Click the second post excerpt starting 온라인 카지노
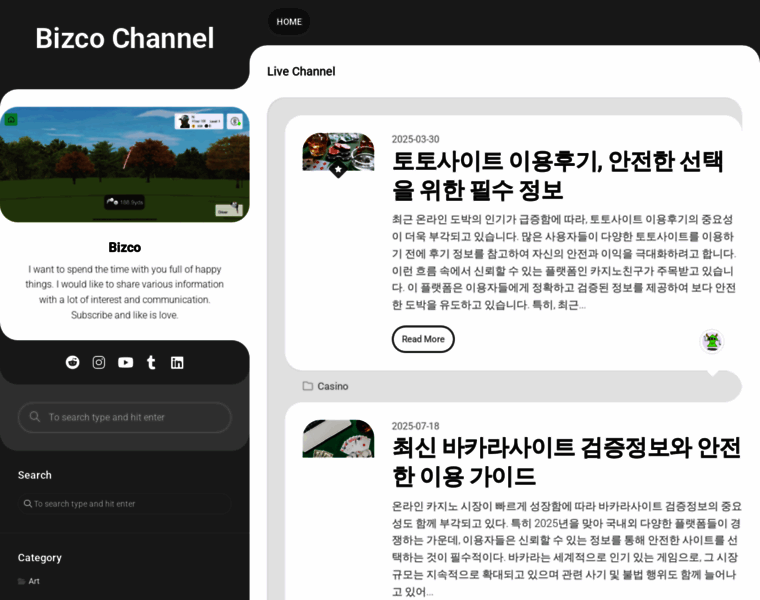The height and width of the screenshot is (600, 760). click(x=567, y=549)
